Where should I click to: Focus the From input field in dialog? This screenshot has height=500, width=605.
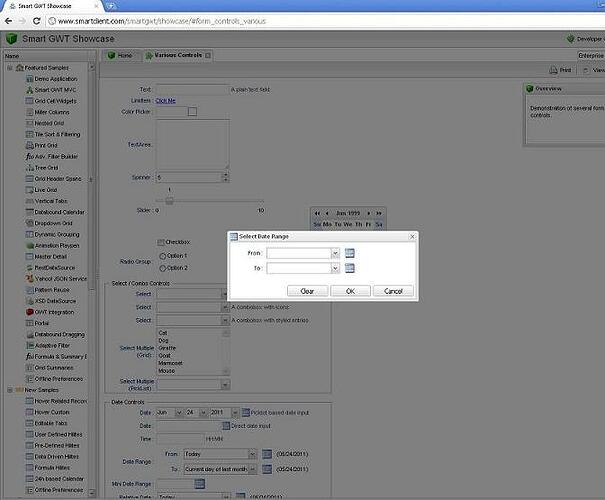pyautogui.click(x=299, y=253)
